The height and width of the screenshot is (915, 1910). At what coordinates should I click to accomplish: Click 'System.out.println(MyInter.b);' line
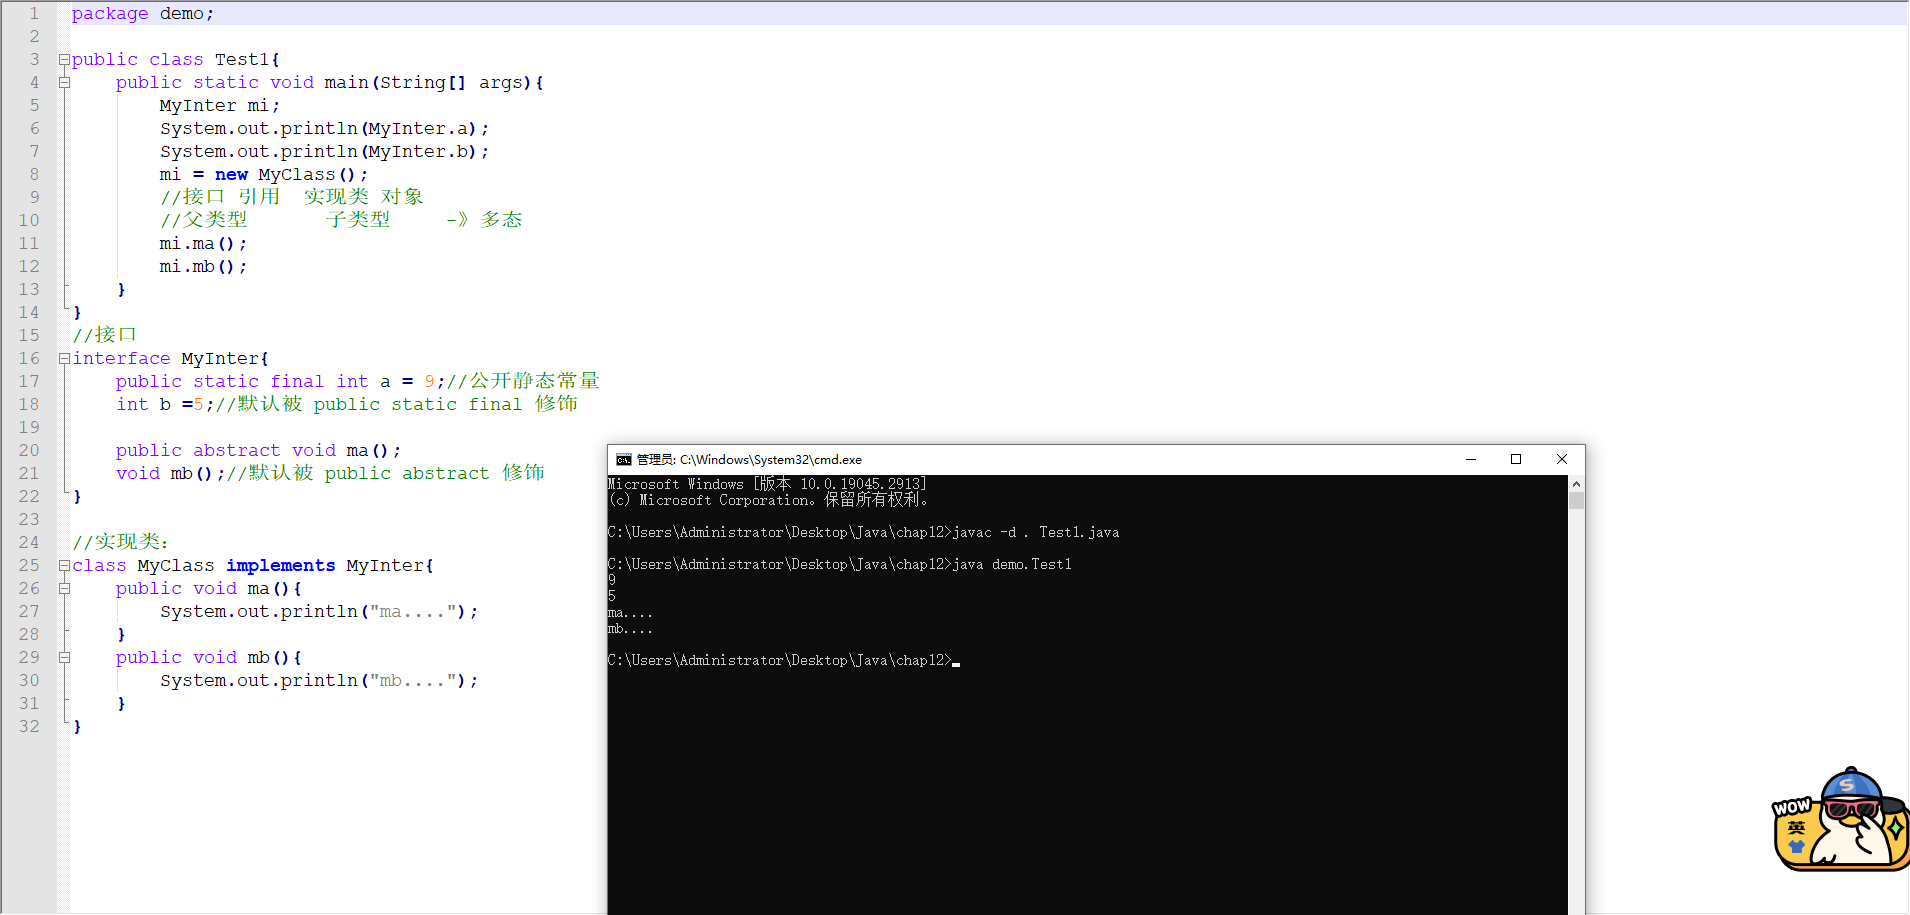[325, 152]
